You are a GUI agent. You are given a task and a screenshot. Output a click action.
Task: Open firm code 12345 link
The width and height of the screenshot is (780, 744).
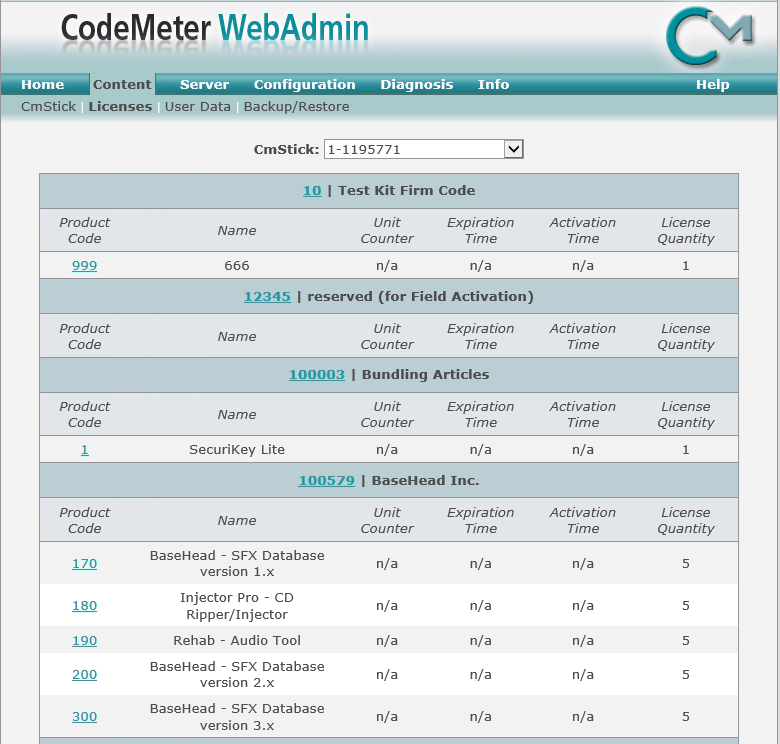tap(267, 296)
